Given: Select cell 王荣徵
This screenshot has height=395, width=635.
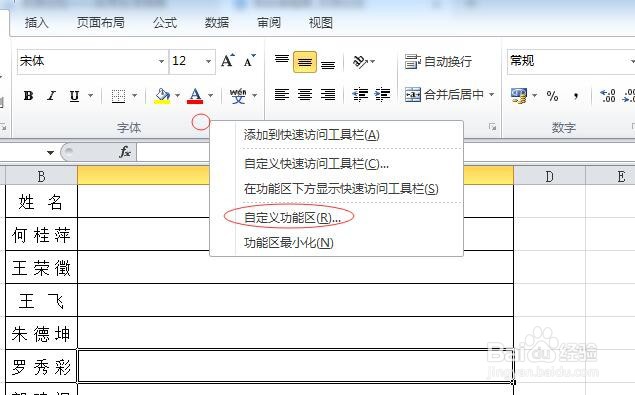Looking at the screenshot, I should [41, 268].
